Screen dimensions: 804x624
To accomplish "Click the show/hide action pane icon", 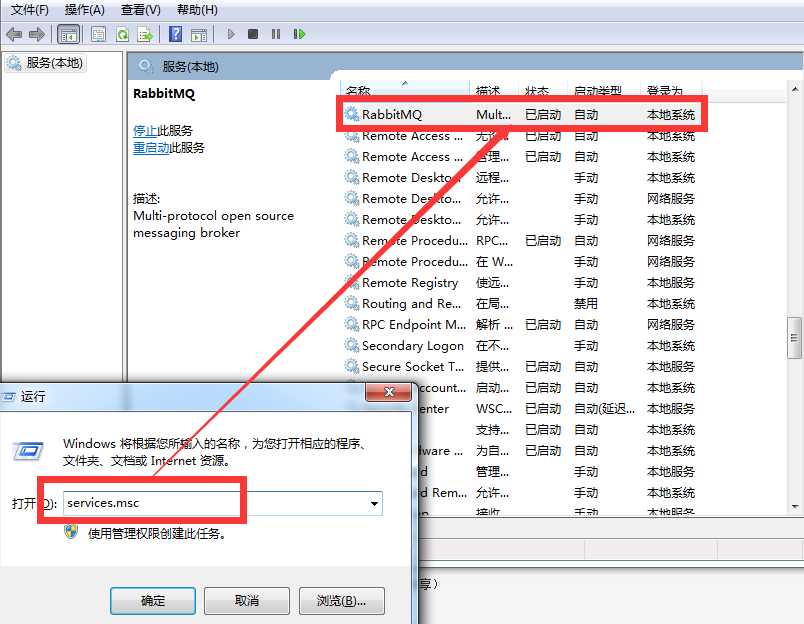I will pyautogui.click(x=199, y=35).
